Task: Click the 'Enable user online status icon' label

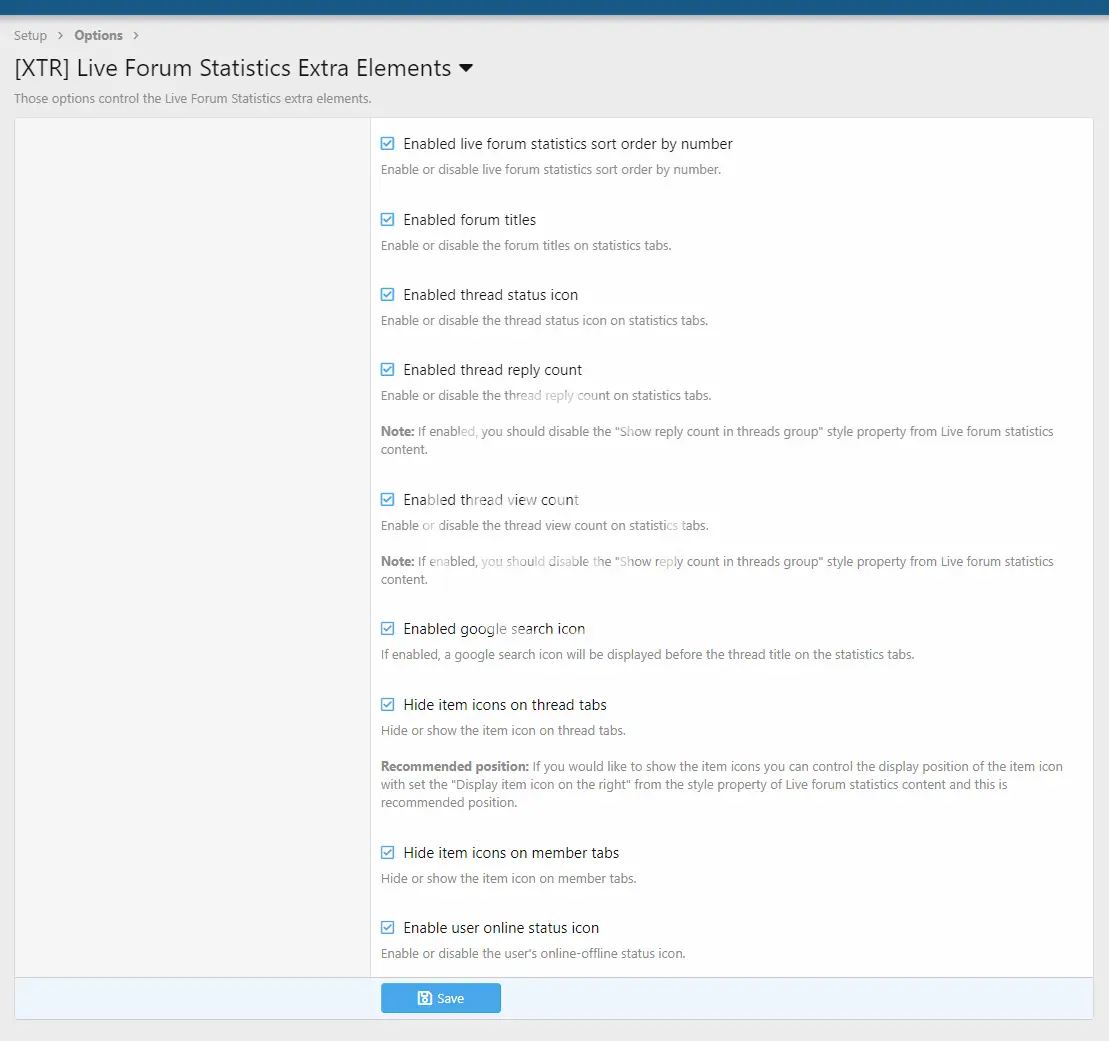Action: click(501, 928)
